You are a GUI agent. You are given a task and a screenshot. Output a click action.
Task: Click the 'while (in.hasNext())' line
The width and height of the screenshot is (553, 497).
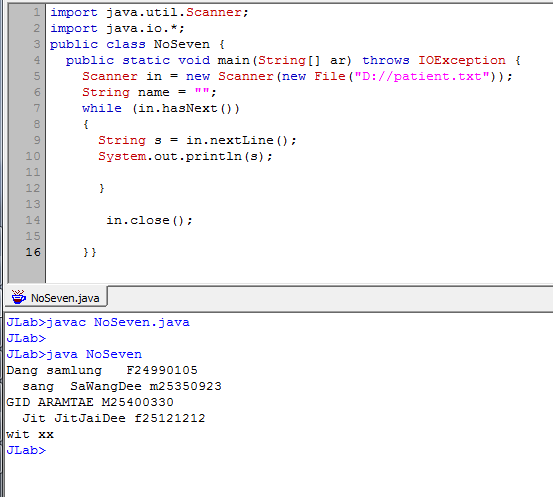coord(161,108)
